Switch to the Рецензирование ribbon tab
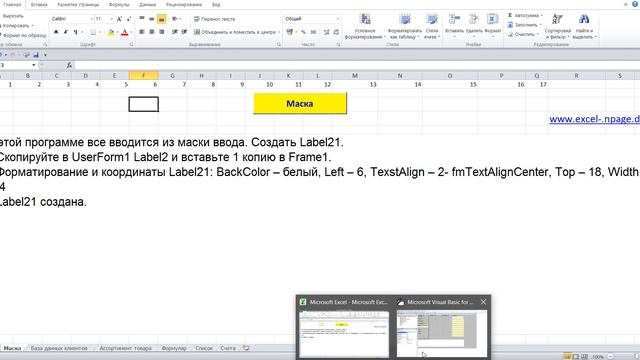Image resolution: width=640 pixels, height=360 pixels. pos(184,4)
